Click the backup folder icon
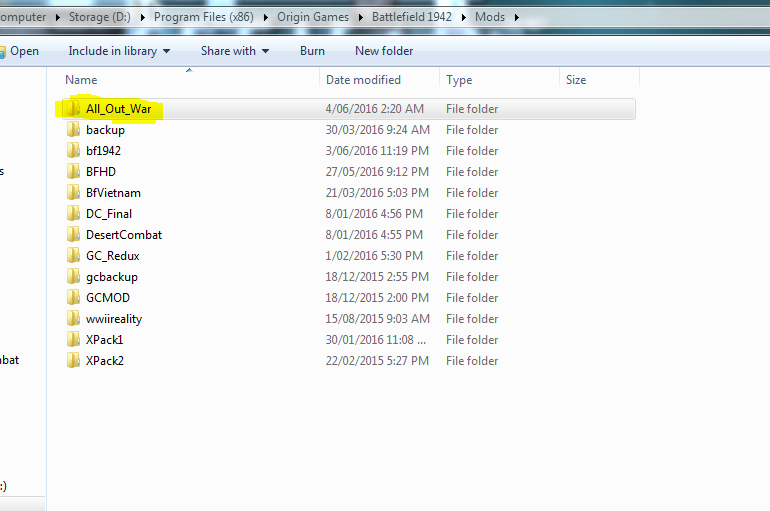 [73, 130]
